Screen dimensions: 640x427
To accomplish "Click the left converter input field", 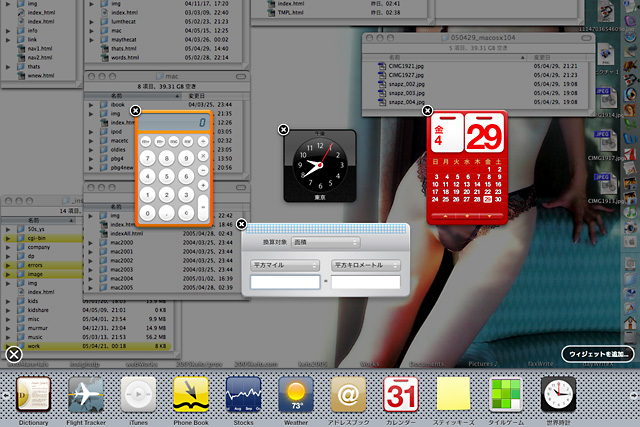I will 285,282.
